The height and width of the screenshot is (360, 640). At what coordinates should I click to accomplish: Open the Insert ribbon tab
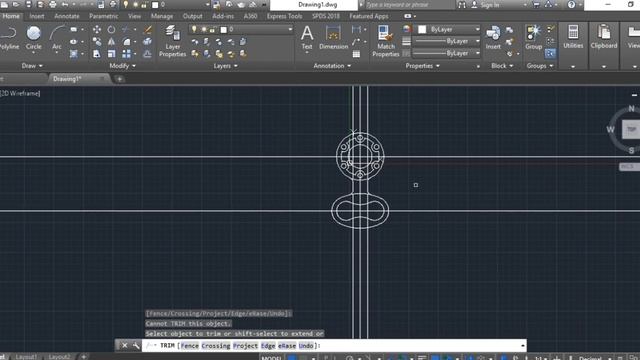click(x=37, y=16)
